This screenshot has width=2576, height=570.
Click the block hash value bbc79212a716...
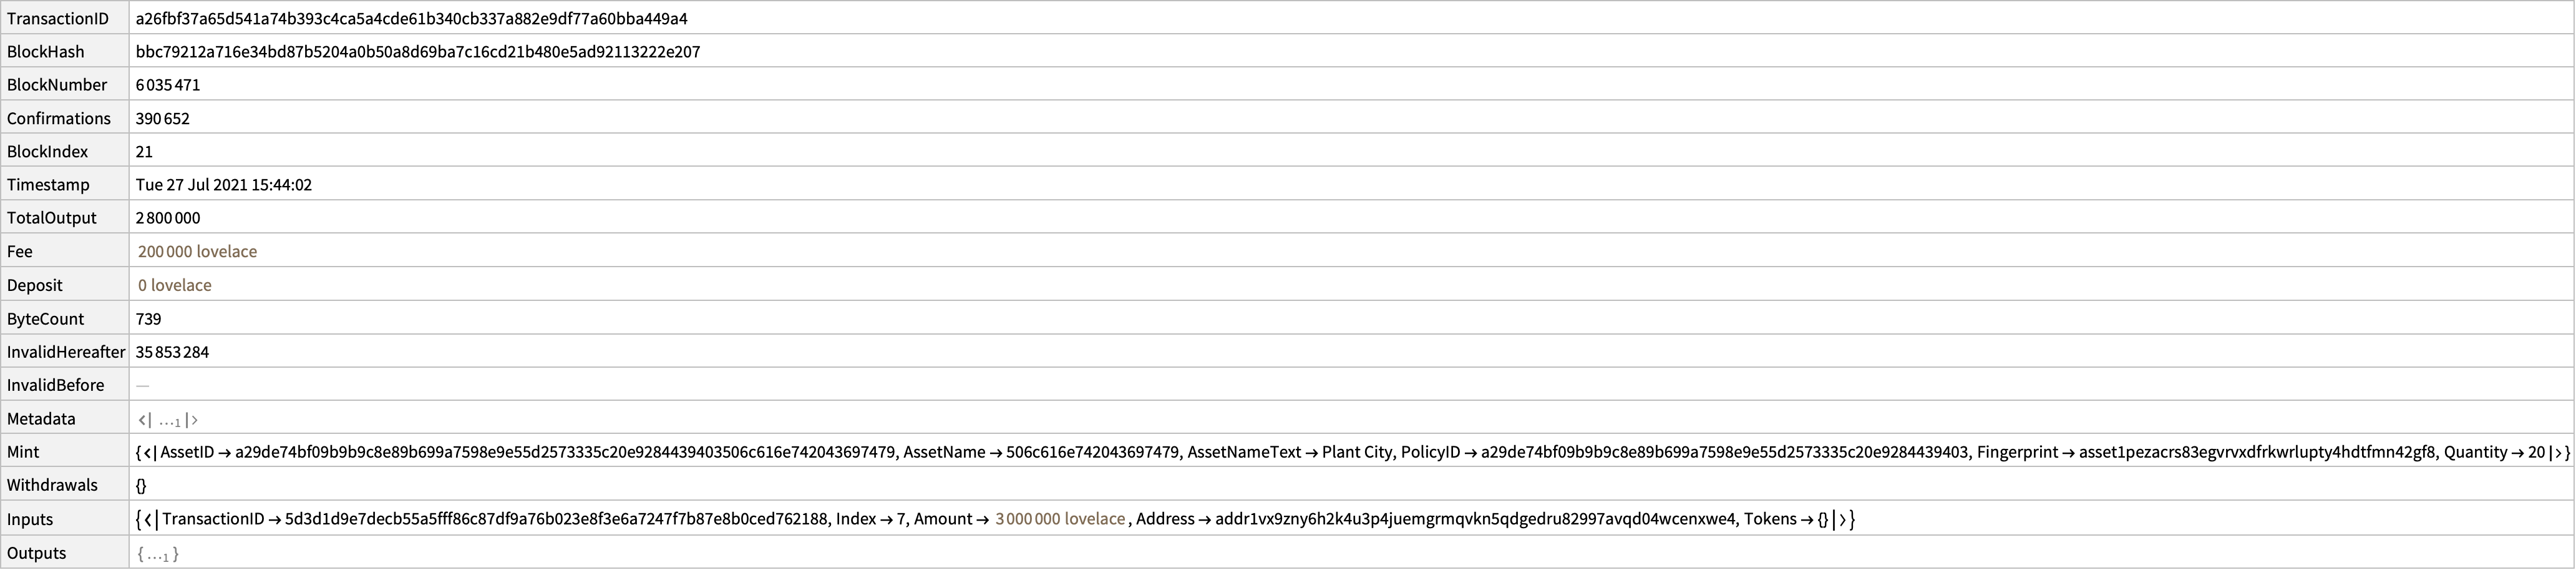click(418, 52)
